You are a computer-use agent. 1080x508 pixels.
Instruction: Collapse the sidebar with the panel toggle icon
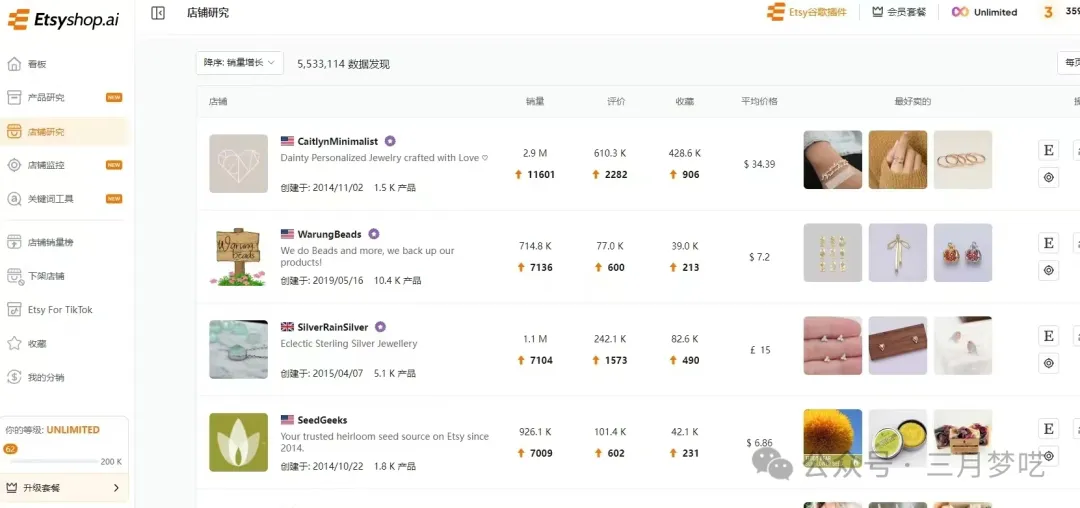(158, 12)
